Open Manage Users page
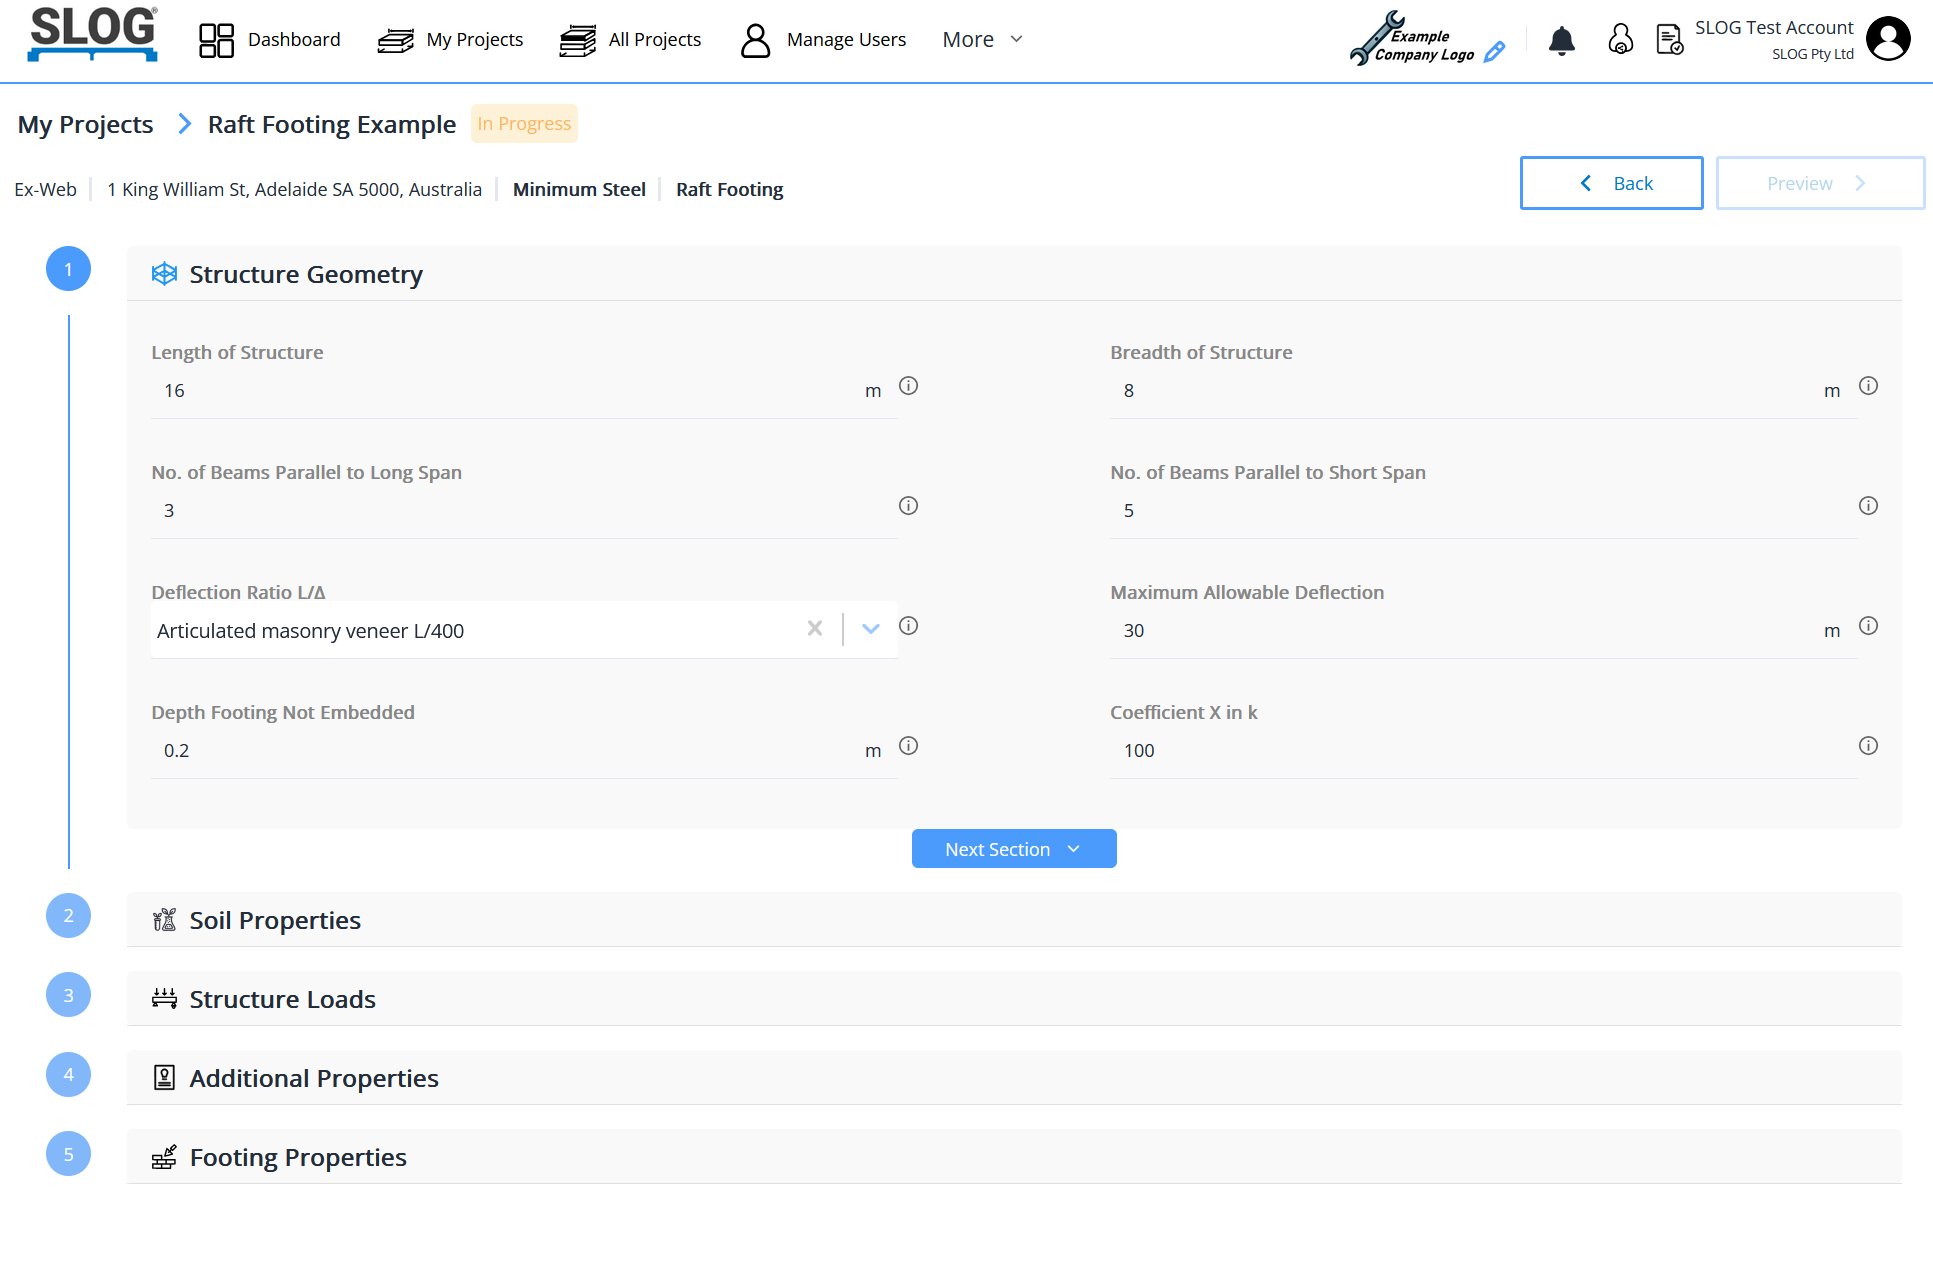 (x=823, y=40)
